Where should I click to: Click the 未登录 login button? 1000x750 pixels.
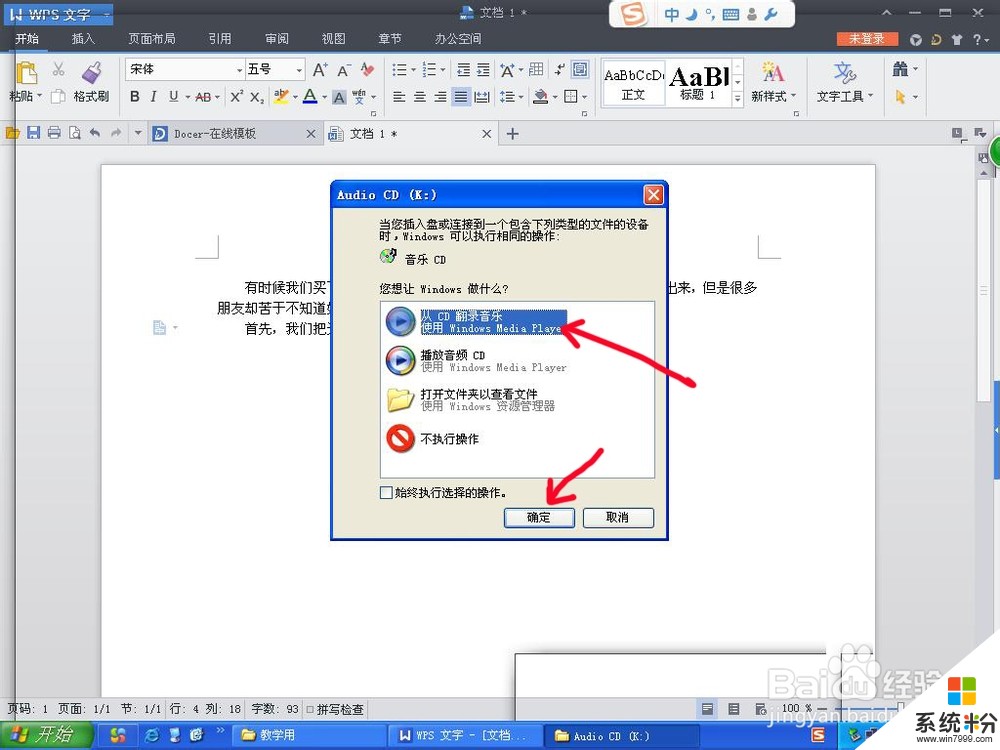[867, 39]
